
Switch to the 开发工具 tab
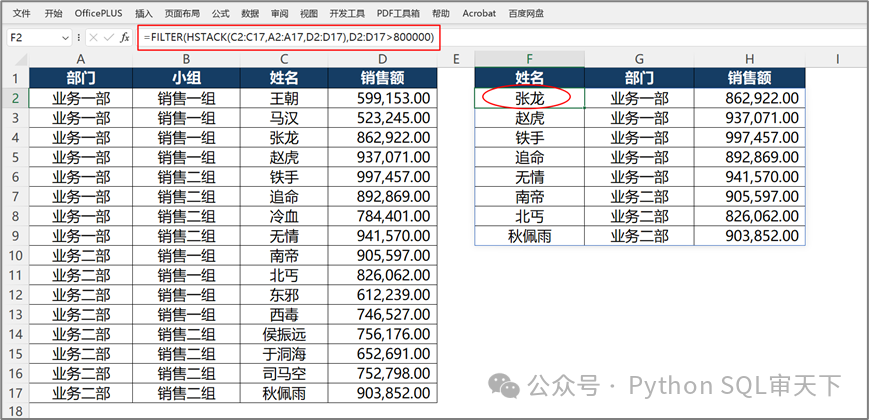point(347,13)
